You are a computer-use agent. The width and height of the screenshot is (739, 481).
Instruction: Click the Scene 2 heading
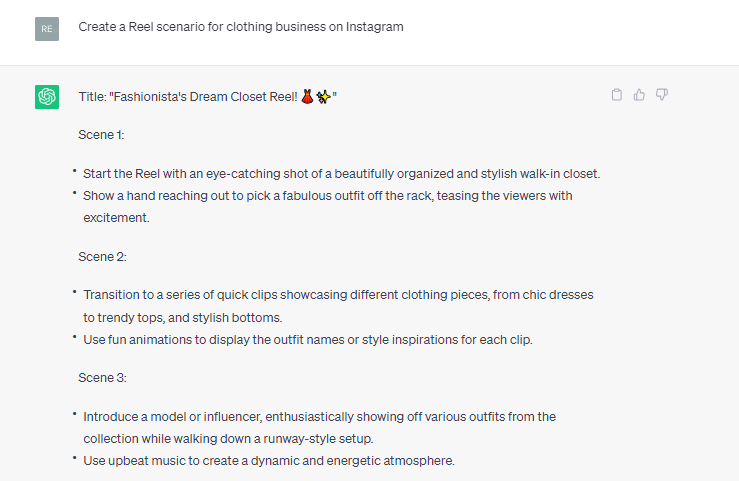click(x=102, y=257)
